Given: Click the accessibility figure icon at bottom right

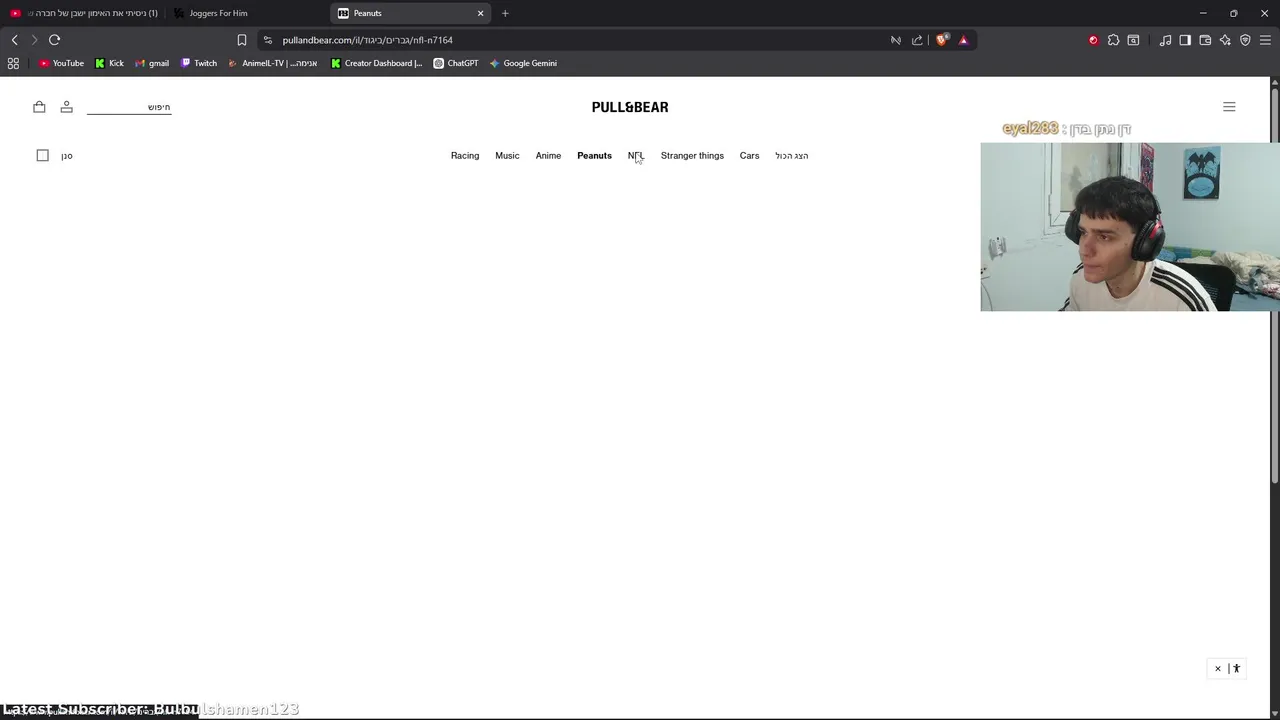Looking at the screenshot, I should tap(1236, 668).
